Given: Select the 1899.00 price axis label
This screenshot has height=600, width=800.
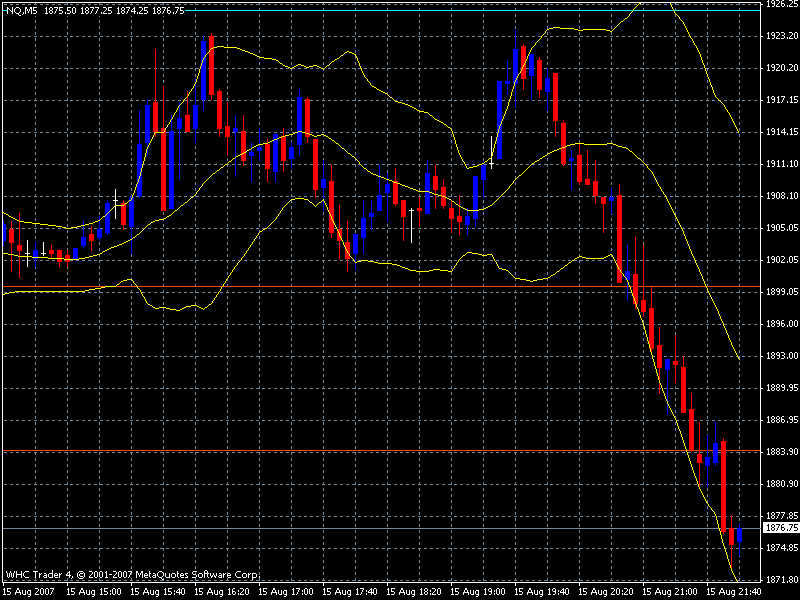Looking at the screenshot, I should tap(779, 291).
